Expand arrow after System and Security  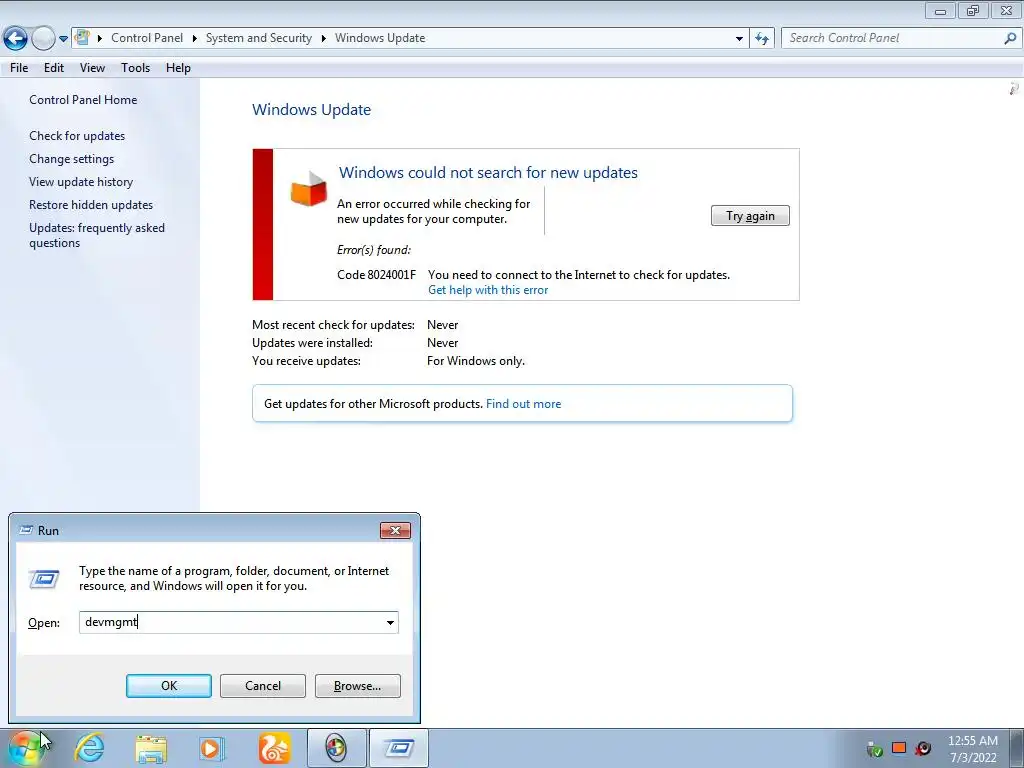[323, 39]
